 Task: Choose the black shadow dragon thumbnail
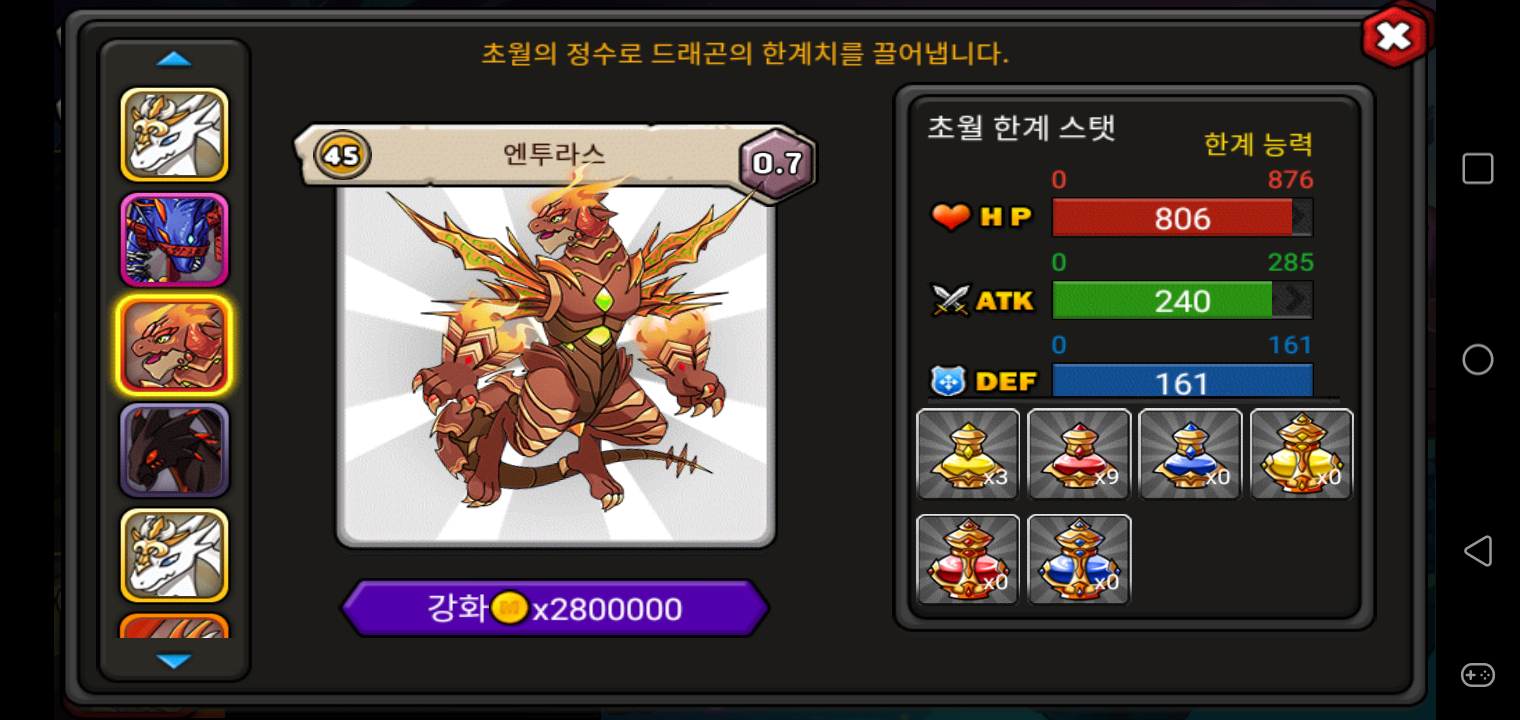pos(175,450)
